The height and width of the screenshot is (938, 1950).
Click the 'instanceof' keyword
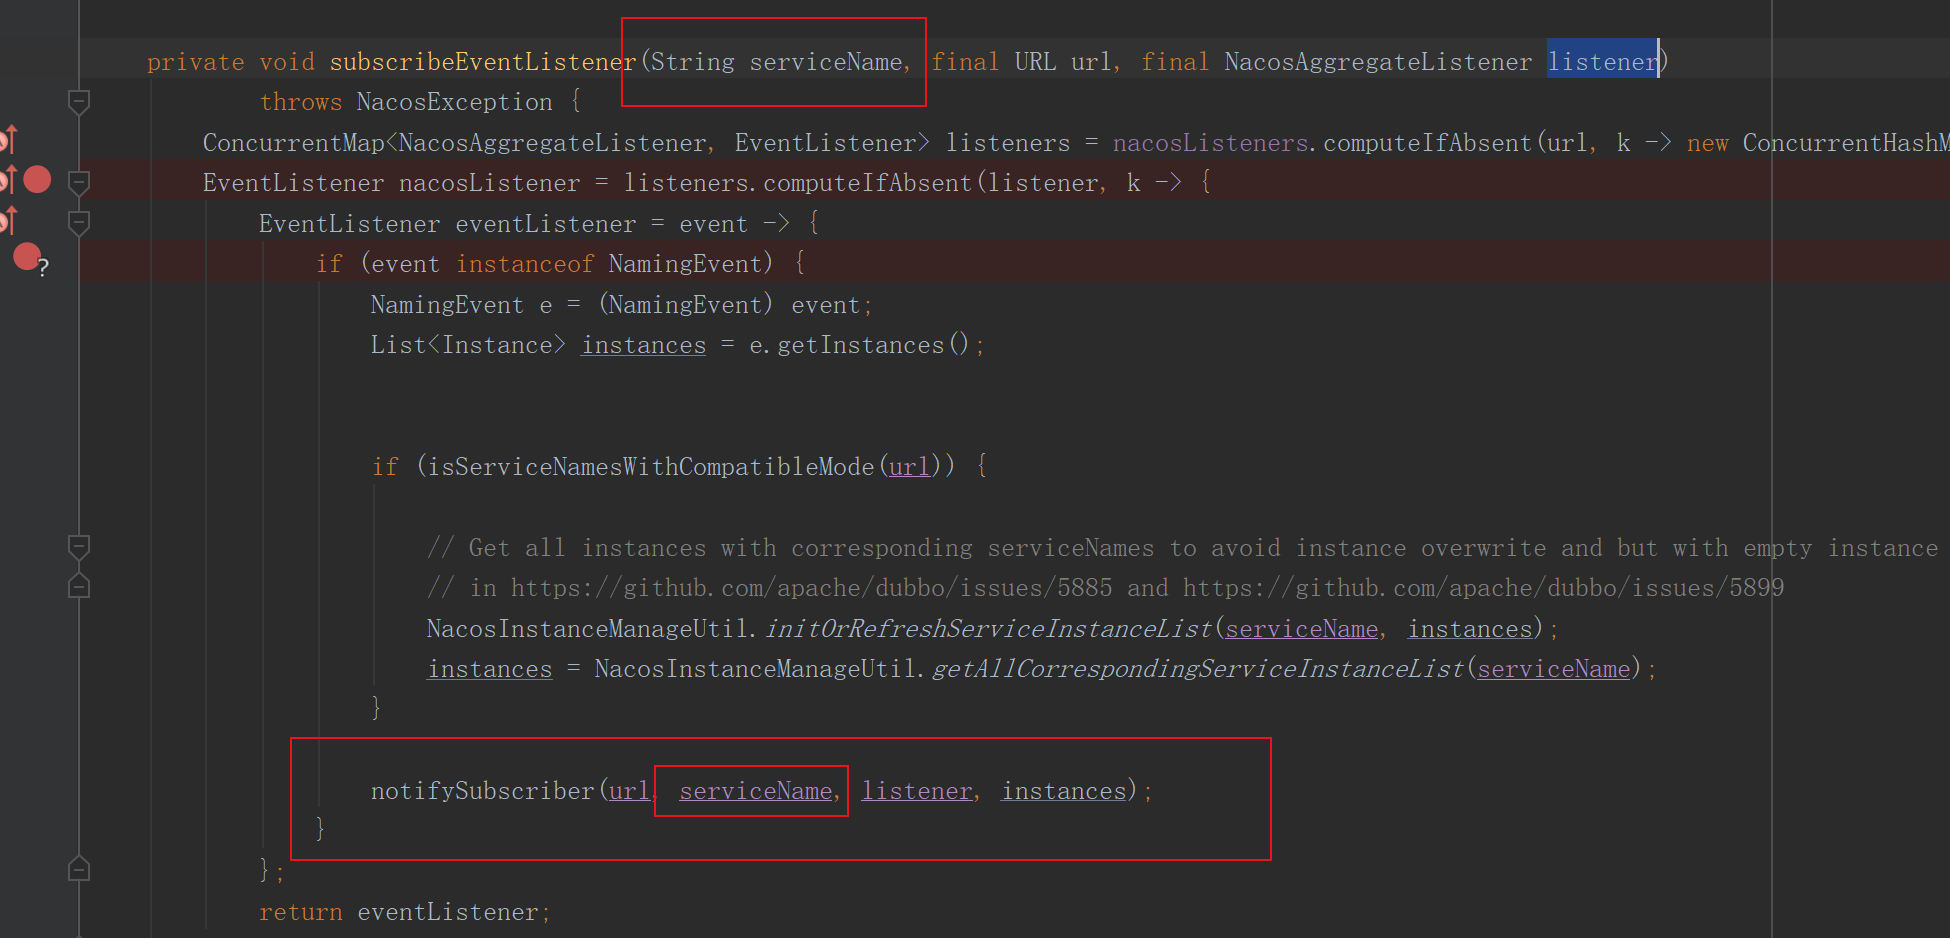(525, 264)
